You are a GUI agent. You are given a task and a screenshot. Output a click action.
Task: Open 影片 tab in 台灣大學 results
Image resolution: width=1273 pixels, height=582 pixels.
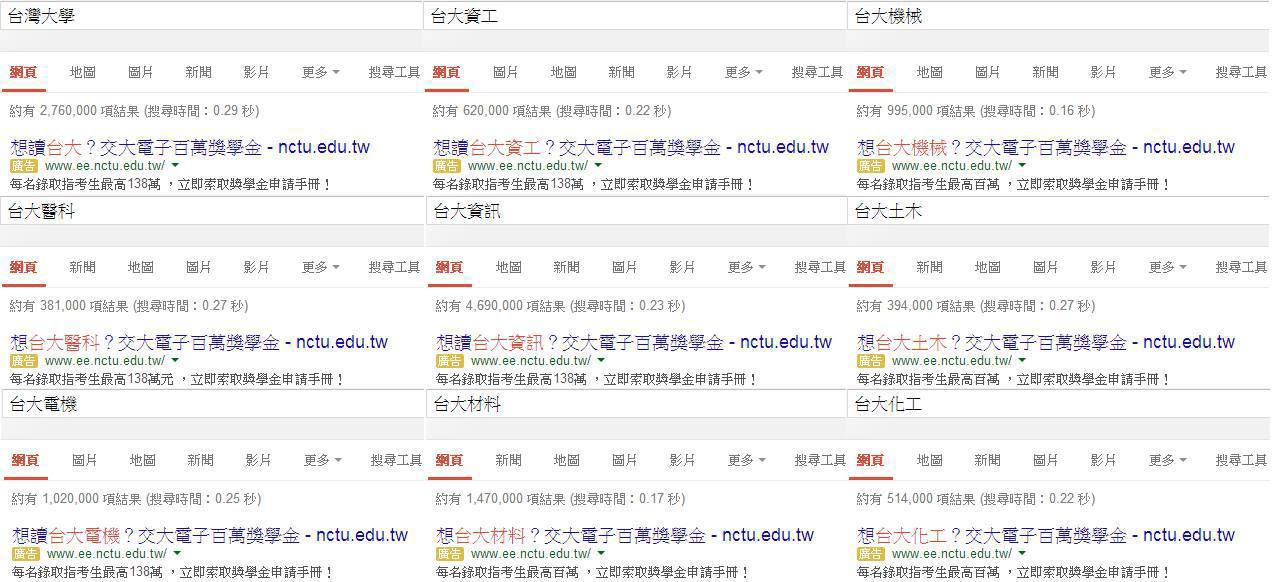(256, 72)
